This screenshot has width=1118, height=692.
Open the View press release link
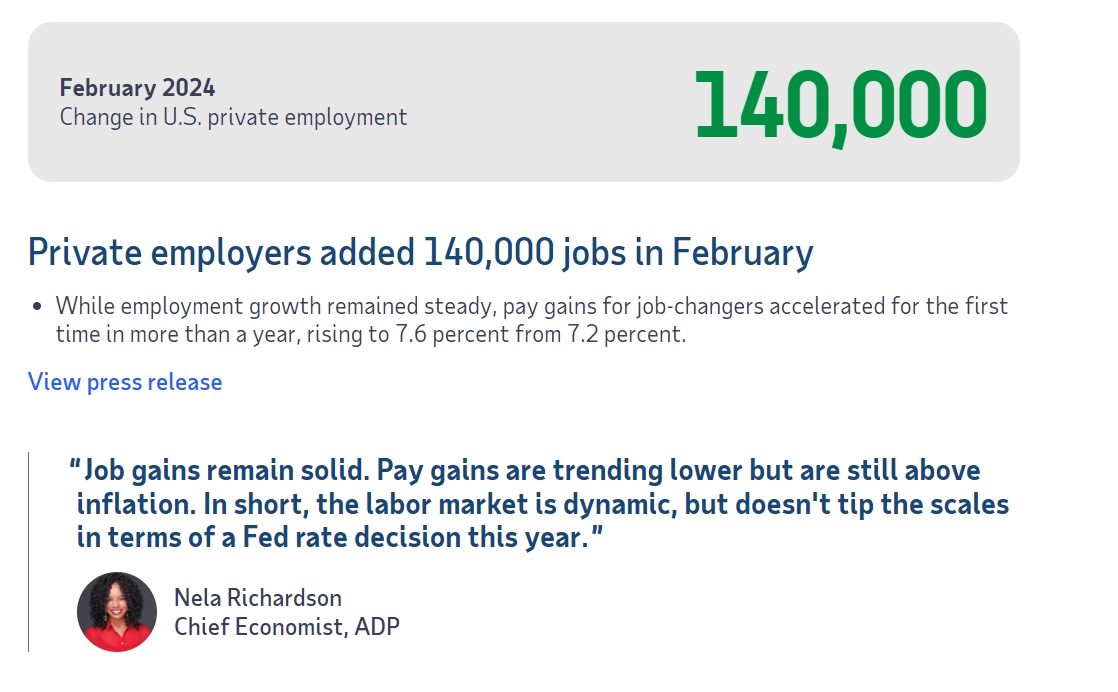click(x=125, y=382)
